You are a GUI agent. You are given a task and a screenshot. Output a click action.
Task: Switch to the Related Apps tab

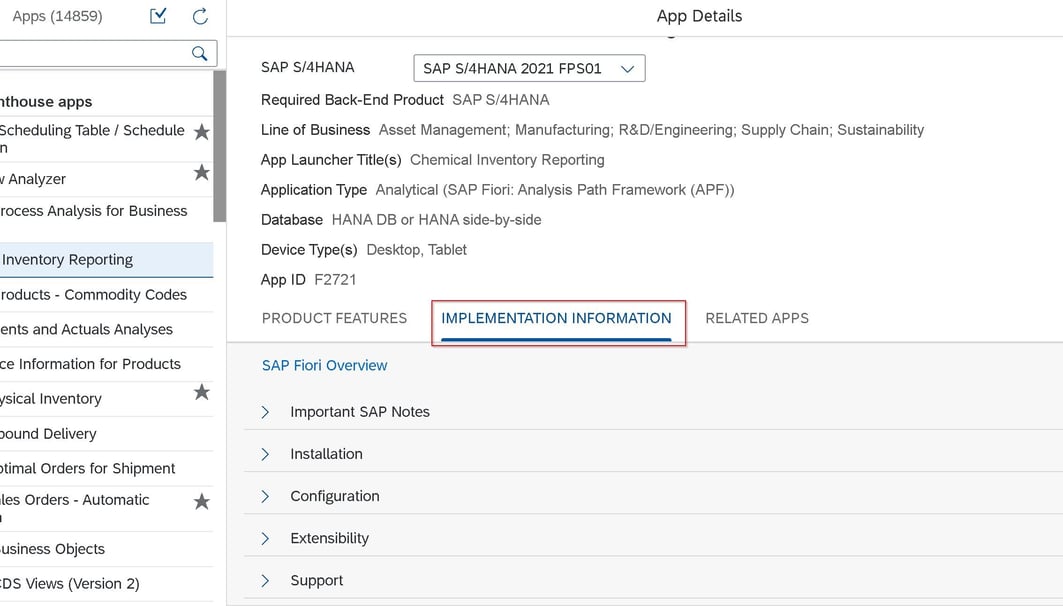(757, 318)
